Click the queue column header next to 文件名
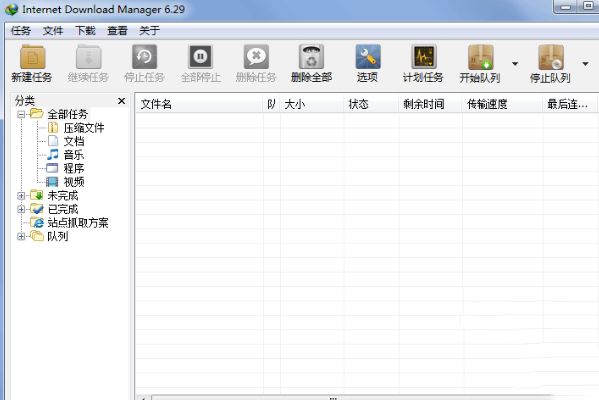The image size is (599, 400). 272,104
